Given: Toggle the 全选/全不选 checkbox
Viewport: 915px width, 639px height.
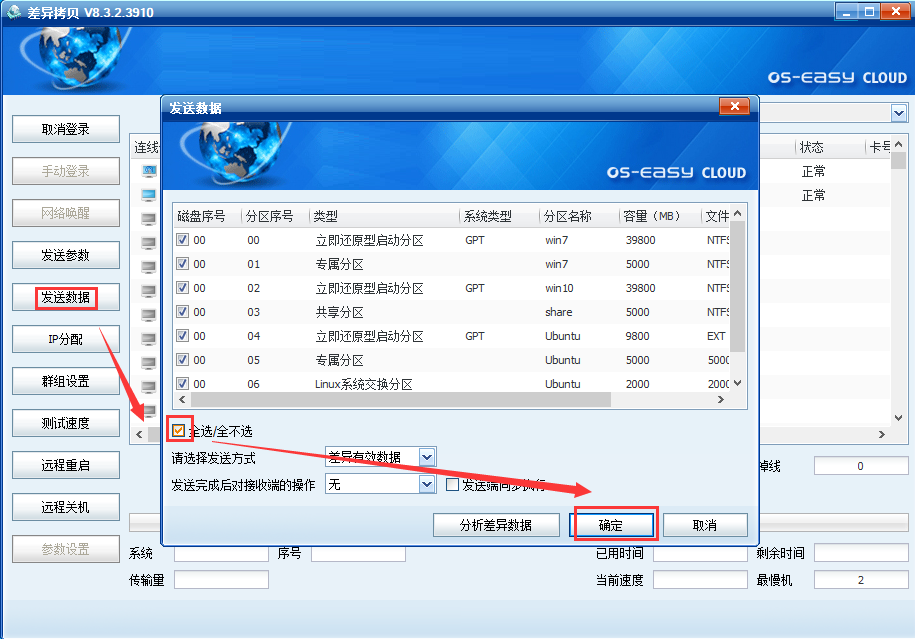Looking at the screenshot, I should click(x=179, y=431).
